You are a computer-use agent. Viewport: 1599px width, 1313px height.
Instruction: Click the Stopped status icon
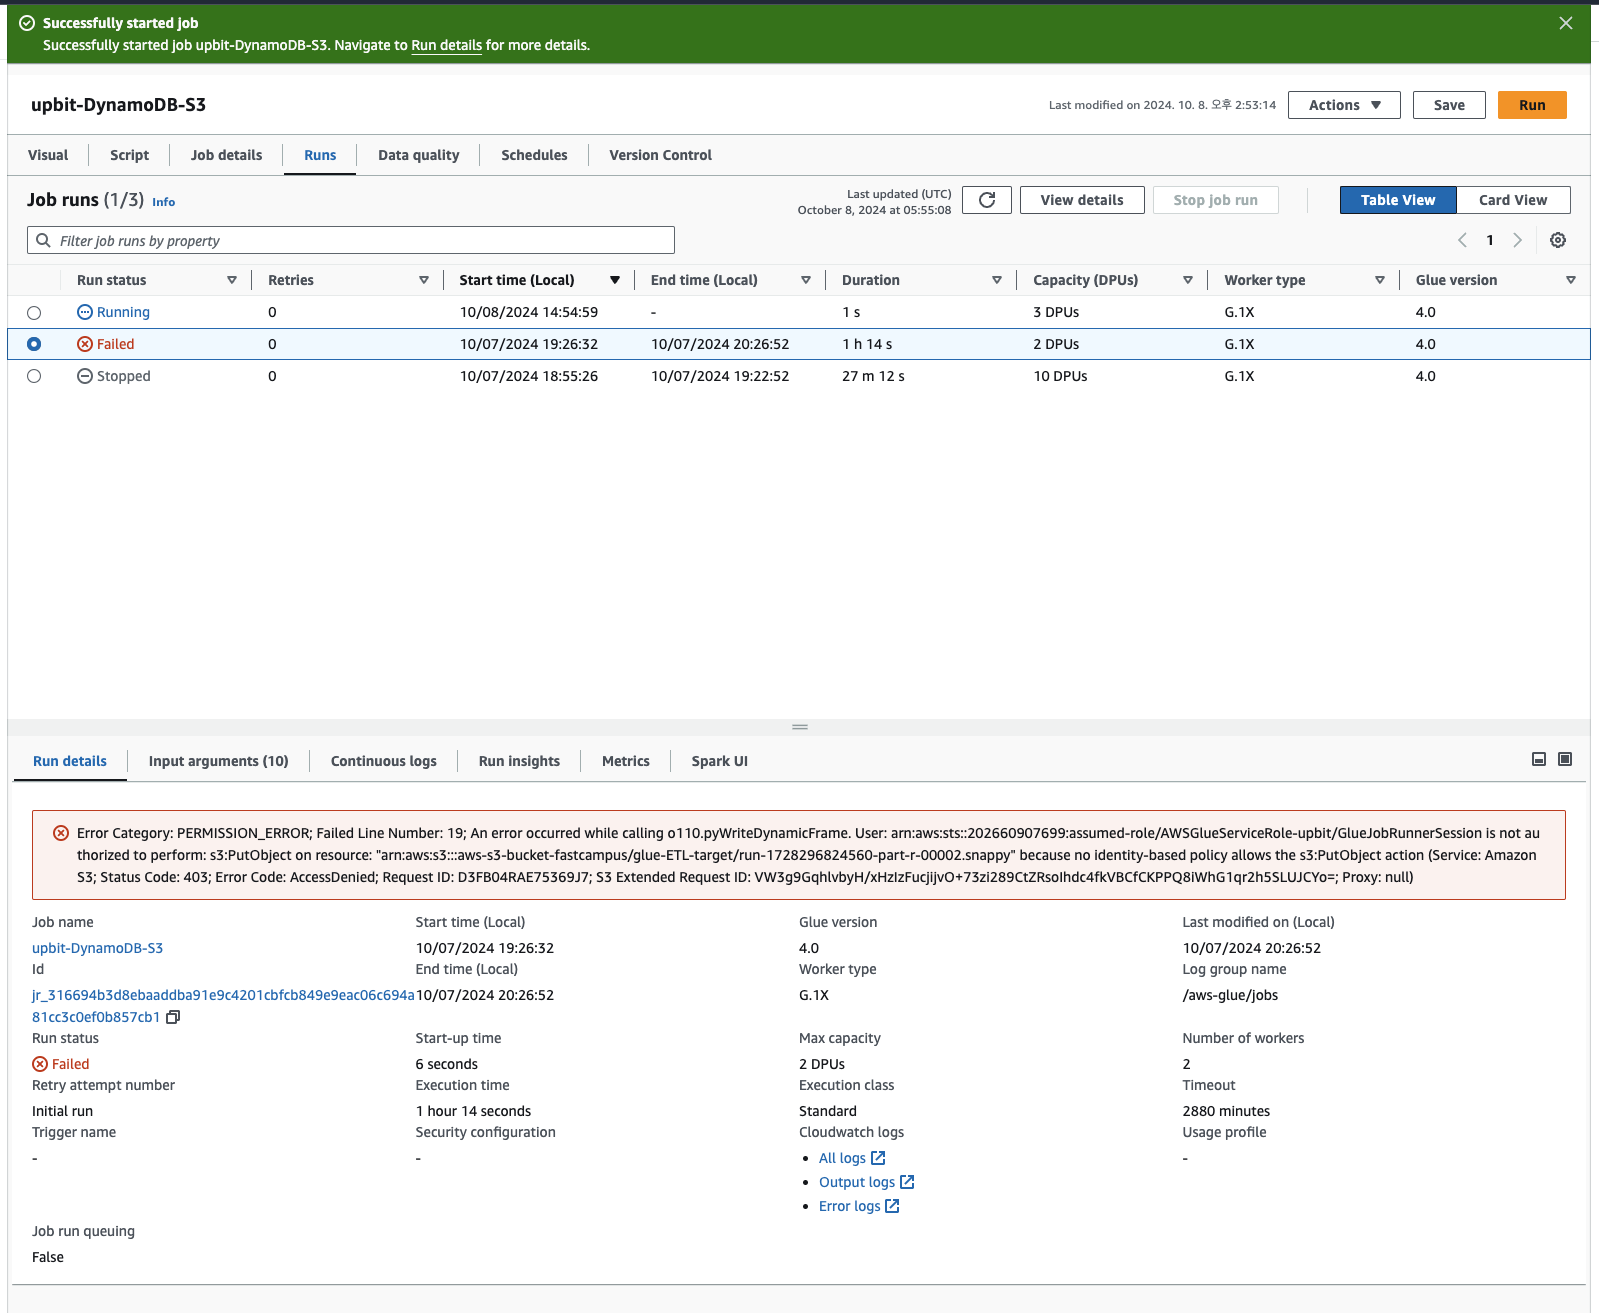click(x=85, y=376)
